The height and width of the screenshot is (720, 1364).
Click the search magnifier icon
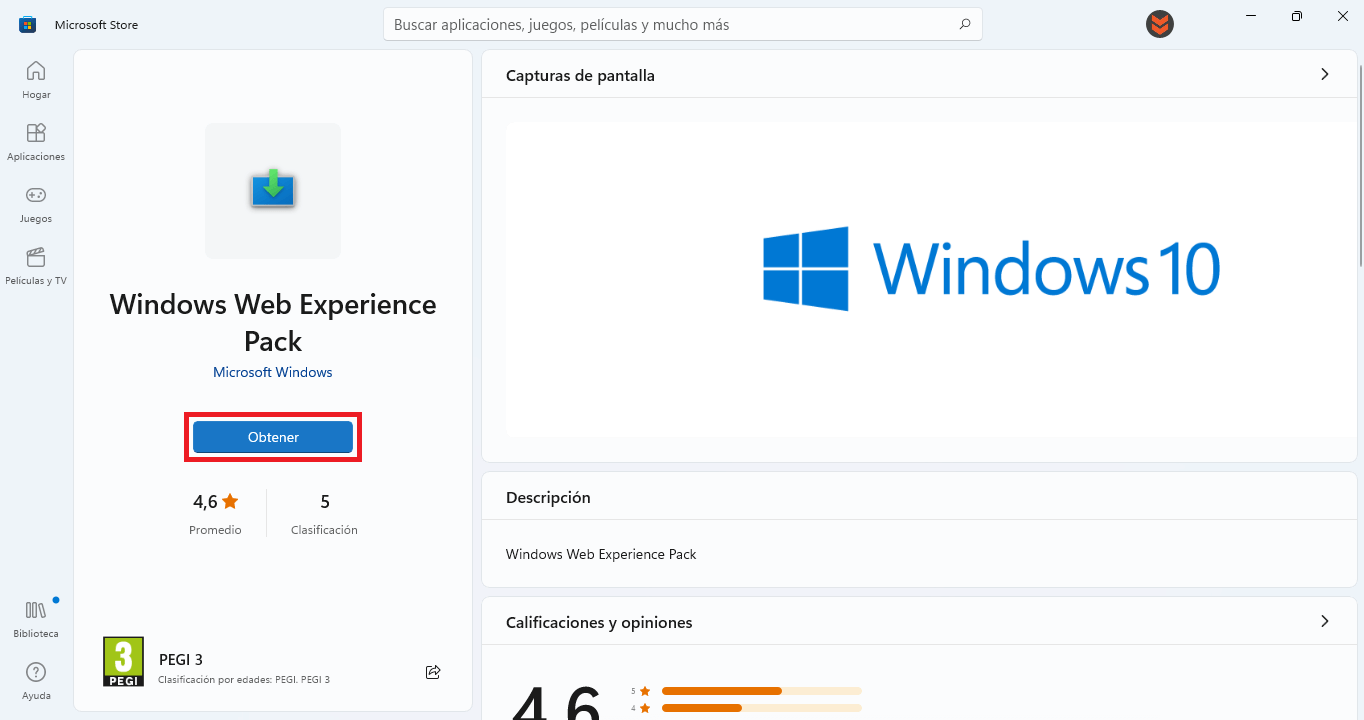(964, 24)
